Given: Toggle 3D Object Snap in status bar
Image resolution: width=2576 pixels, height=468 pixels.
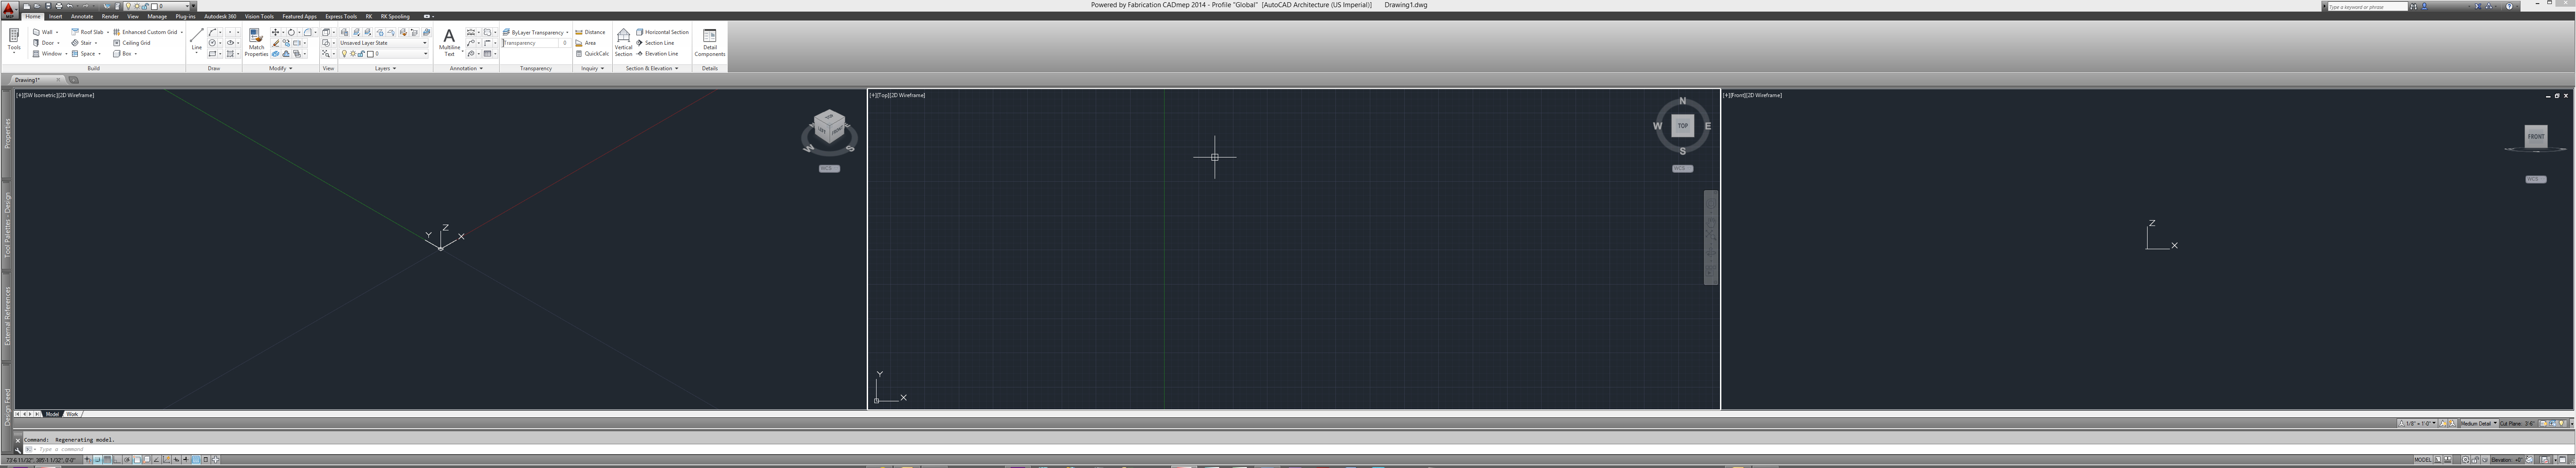Looking at the screenshot, I should coord(147,460).
